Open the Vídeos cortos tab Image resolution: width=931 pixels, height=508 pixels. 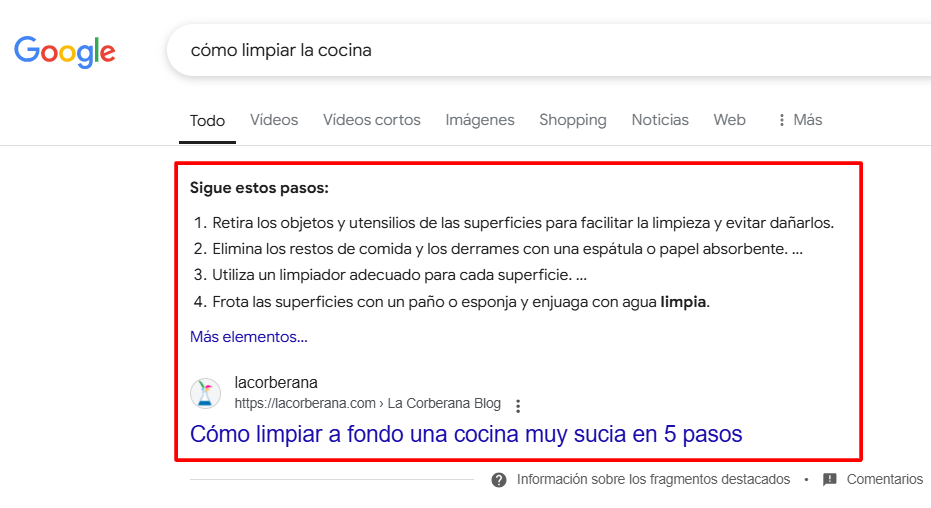(372, 120)
